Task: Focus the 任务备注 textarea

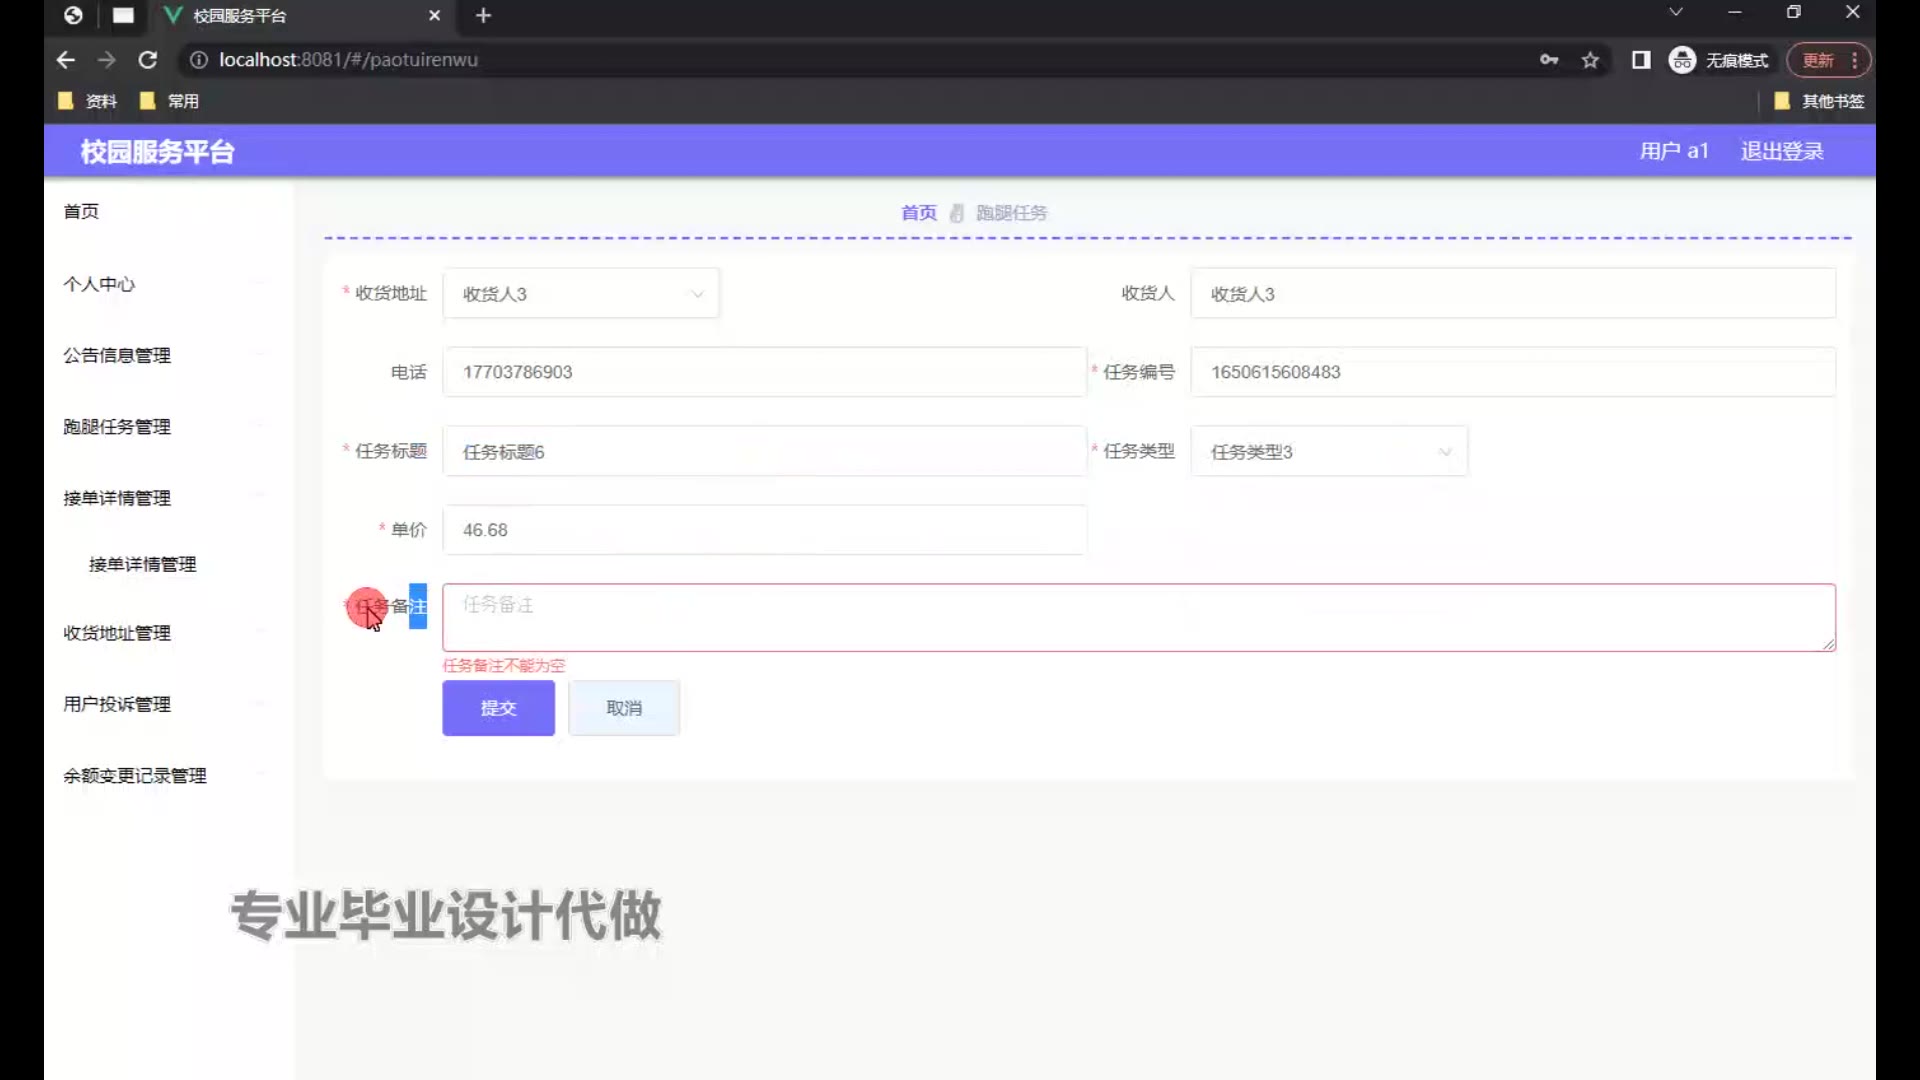Action: pos(1138,618)
